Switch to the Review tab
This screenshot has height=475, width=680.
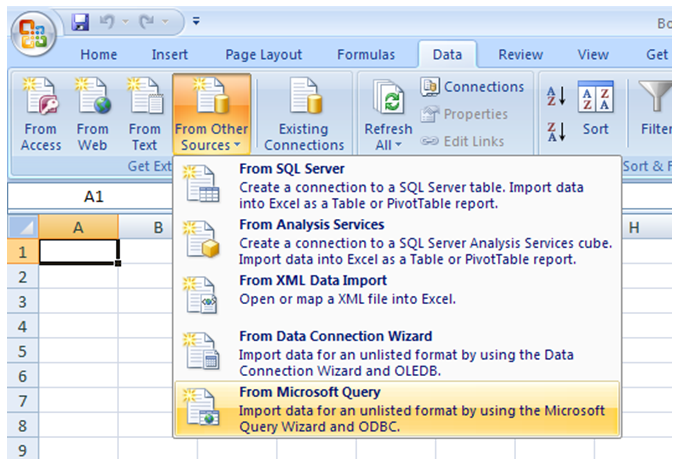click(x=520, y=55)
